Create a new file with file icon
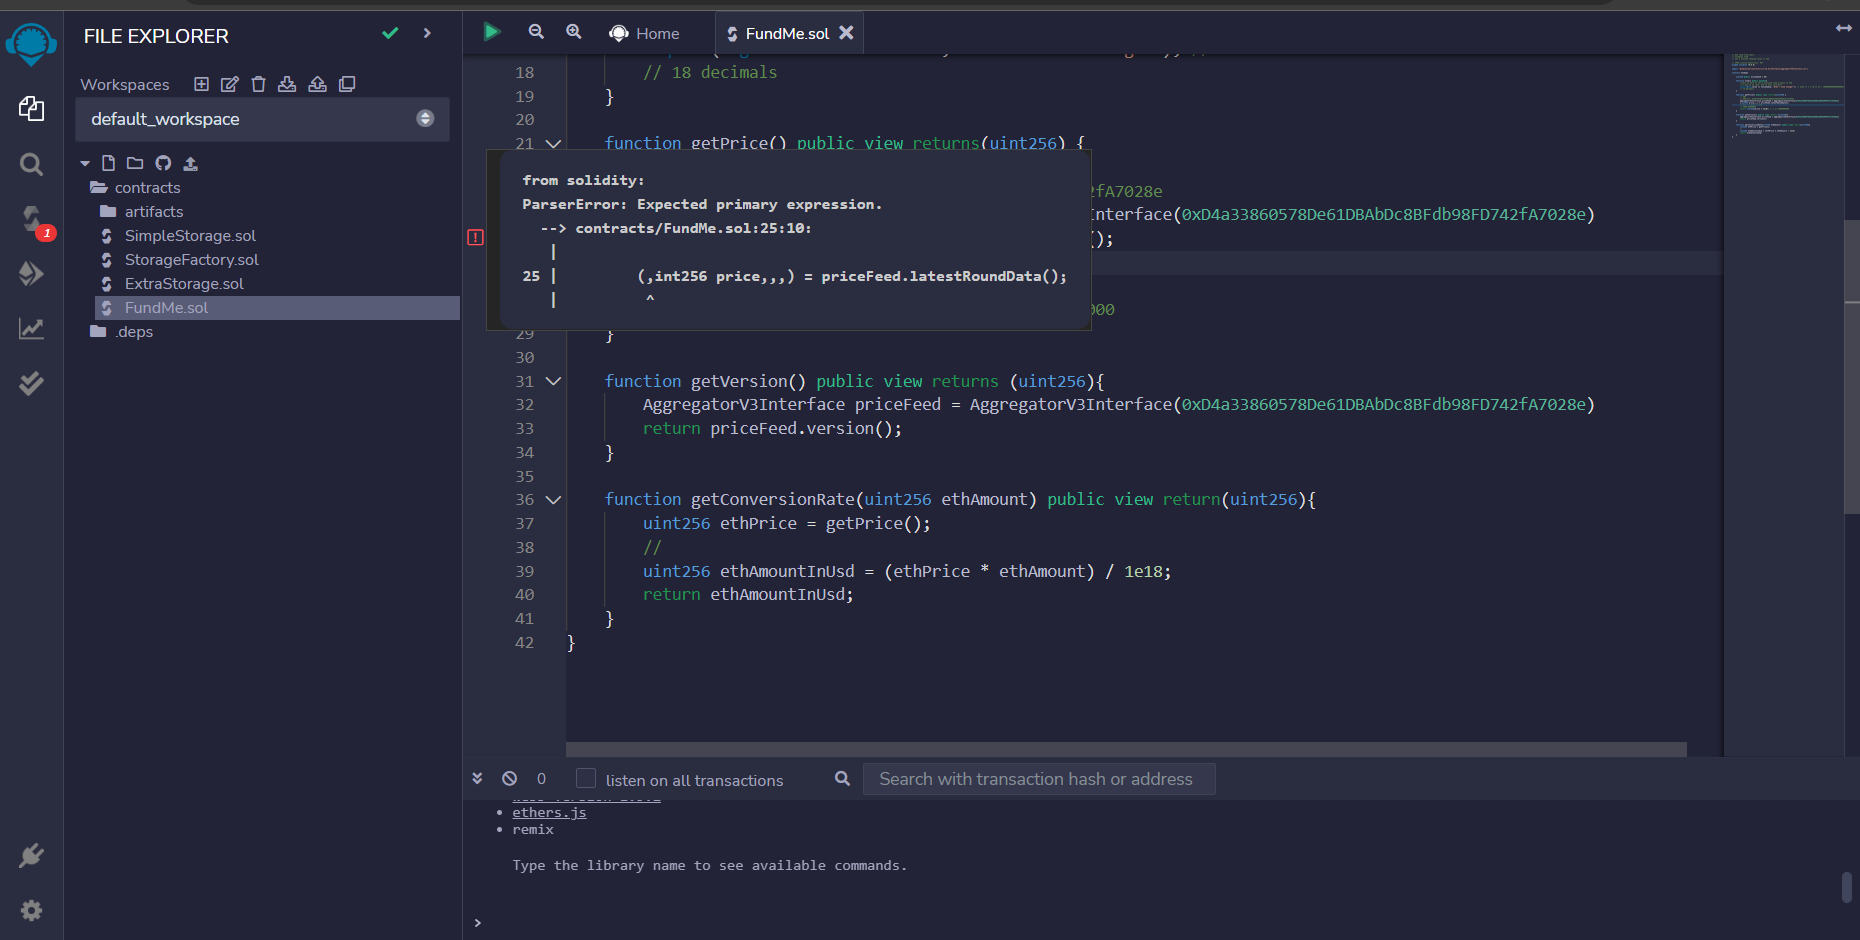Viewport: 1860px width, 940px height. (108, 163)
